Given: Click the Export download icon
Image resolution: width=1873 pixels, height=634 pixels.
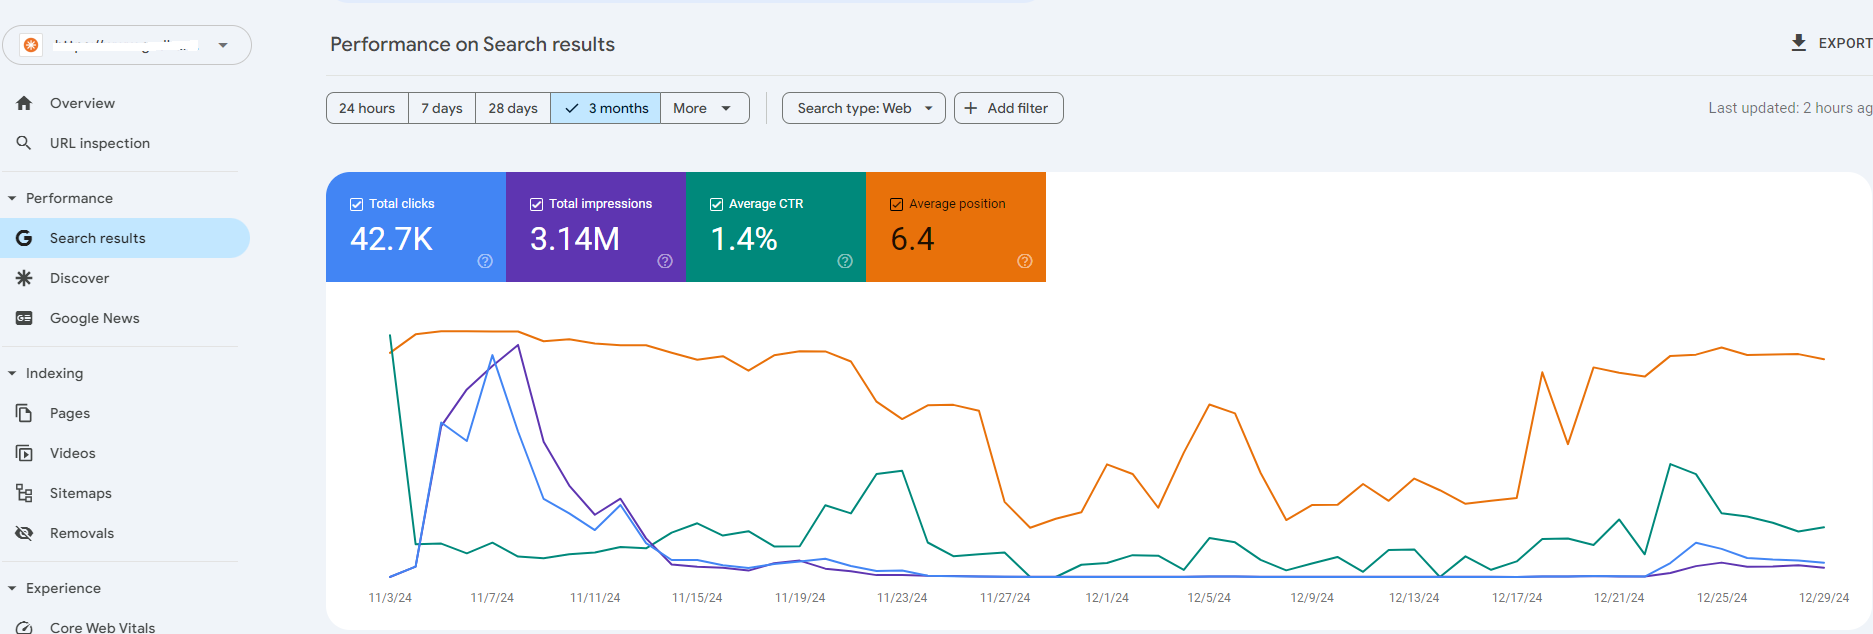Looking at the screenshot, I should point(1798,43).
